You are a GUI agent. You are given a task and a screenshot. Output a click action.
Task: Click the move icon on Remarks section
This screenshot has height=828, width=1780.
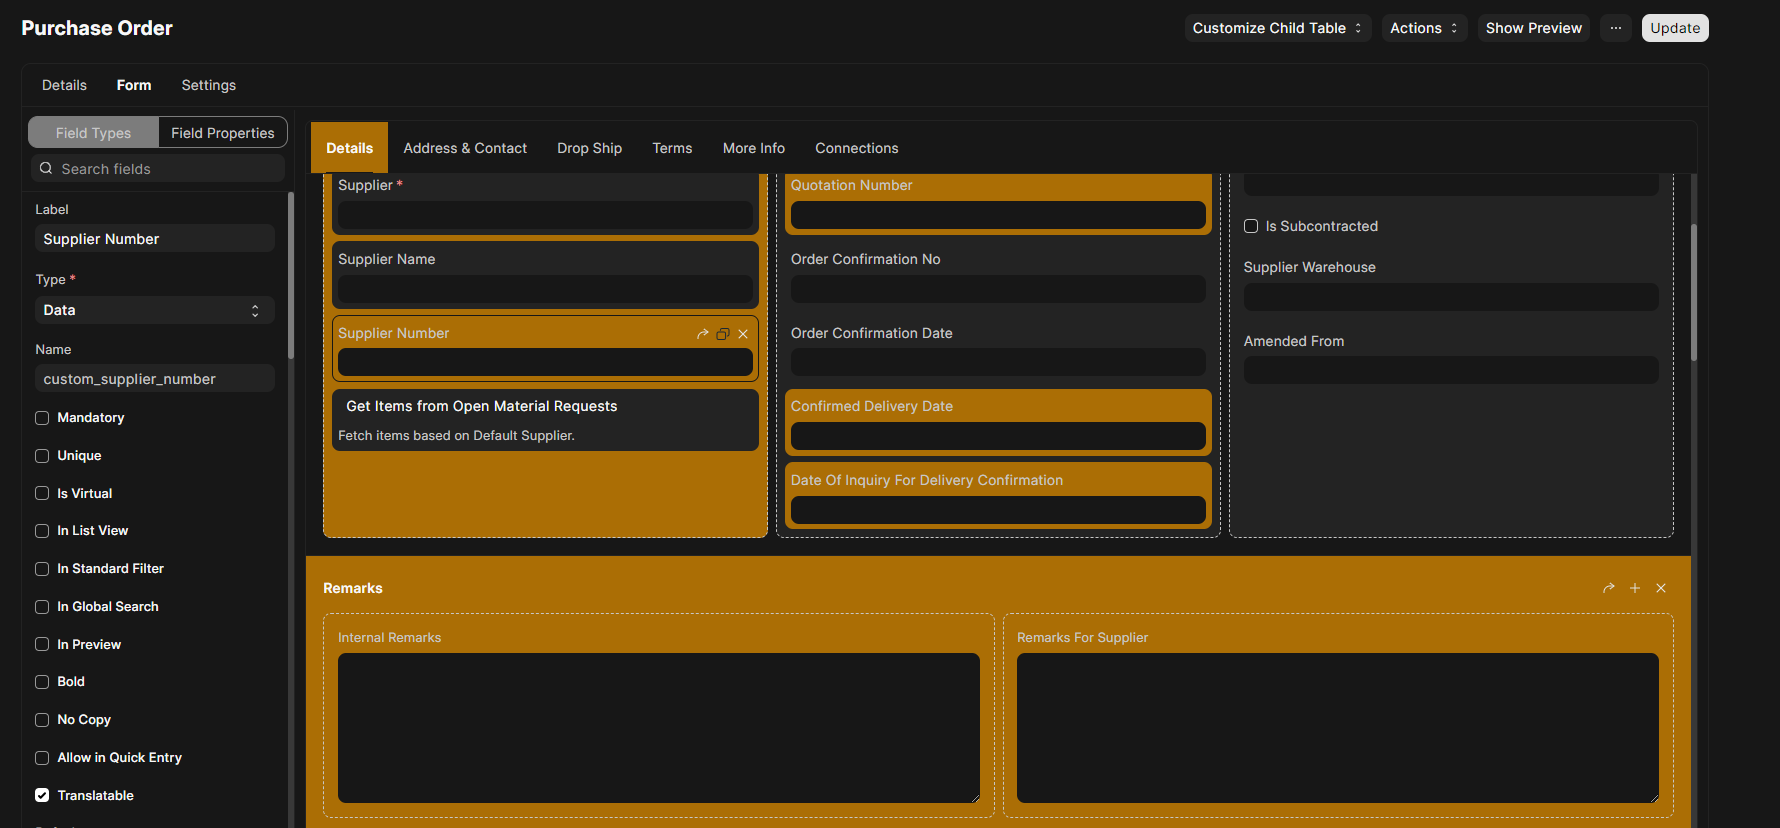coord(1609,588)
